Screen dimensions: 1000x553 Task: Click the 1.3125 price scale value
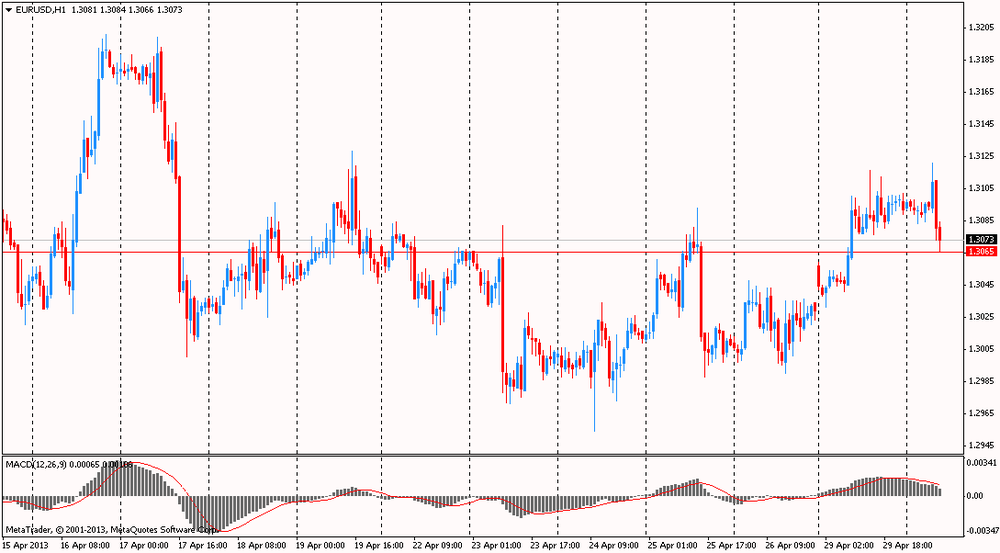click(981, 156)
